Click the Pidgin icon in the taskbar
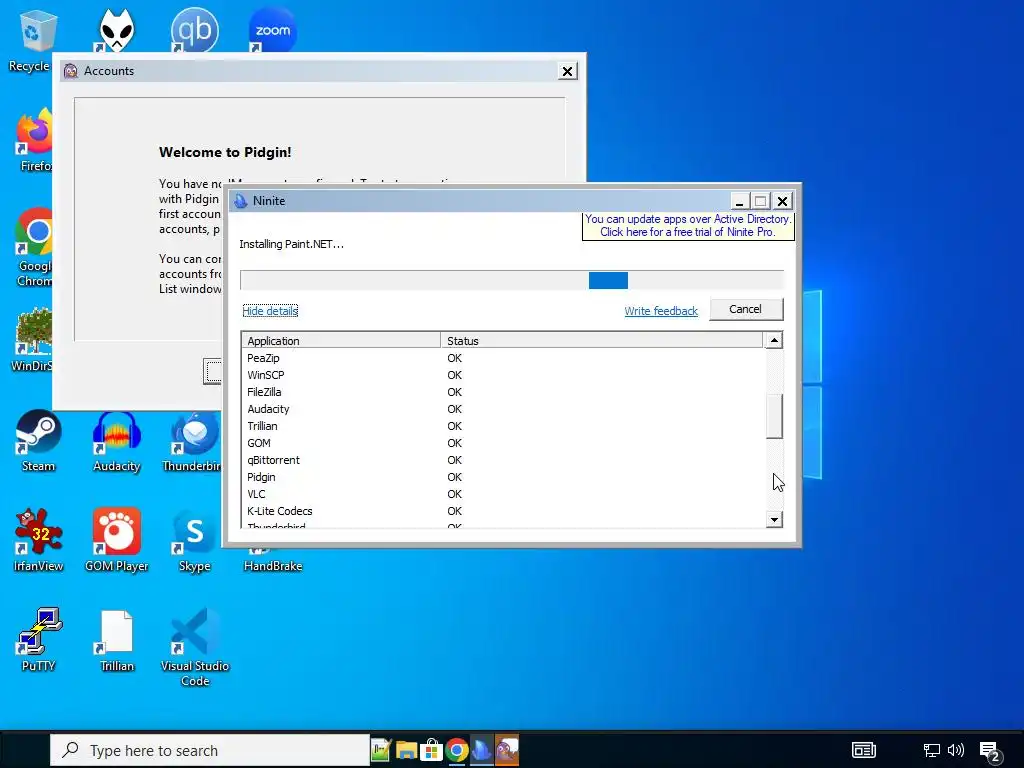Screen dimensions: 1024x768 (x=507, y=750)
